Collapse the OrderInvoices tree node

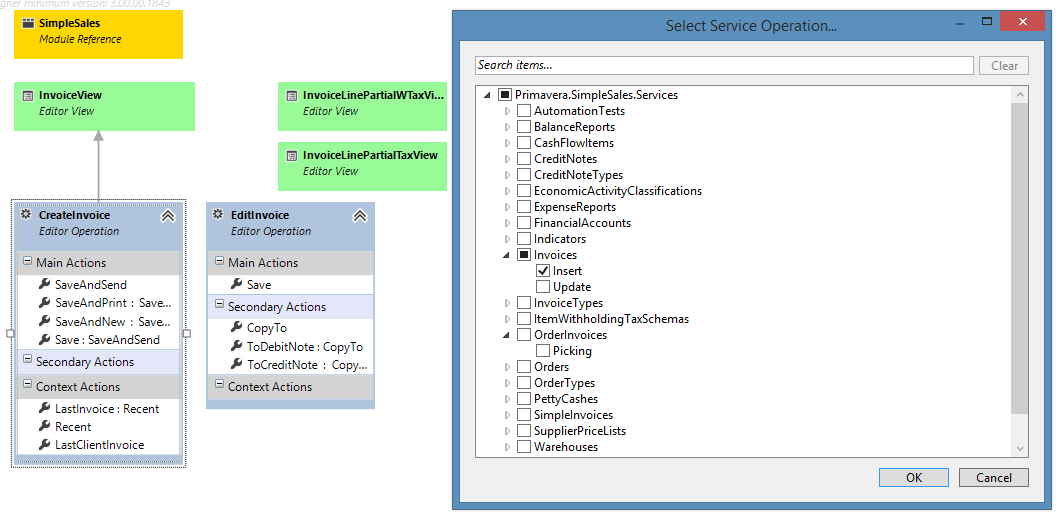point(507,335)
